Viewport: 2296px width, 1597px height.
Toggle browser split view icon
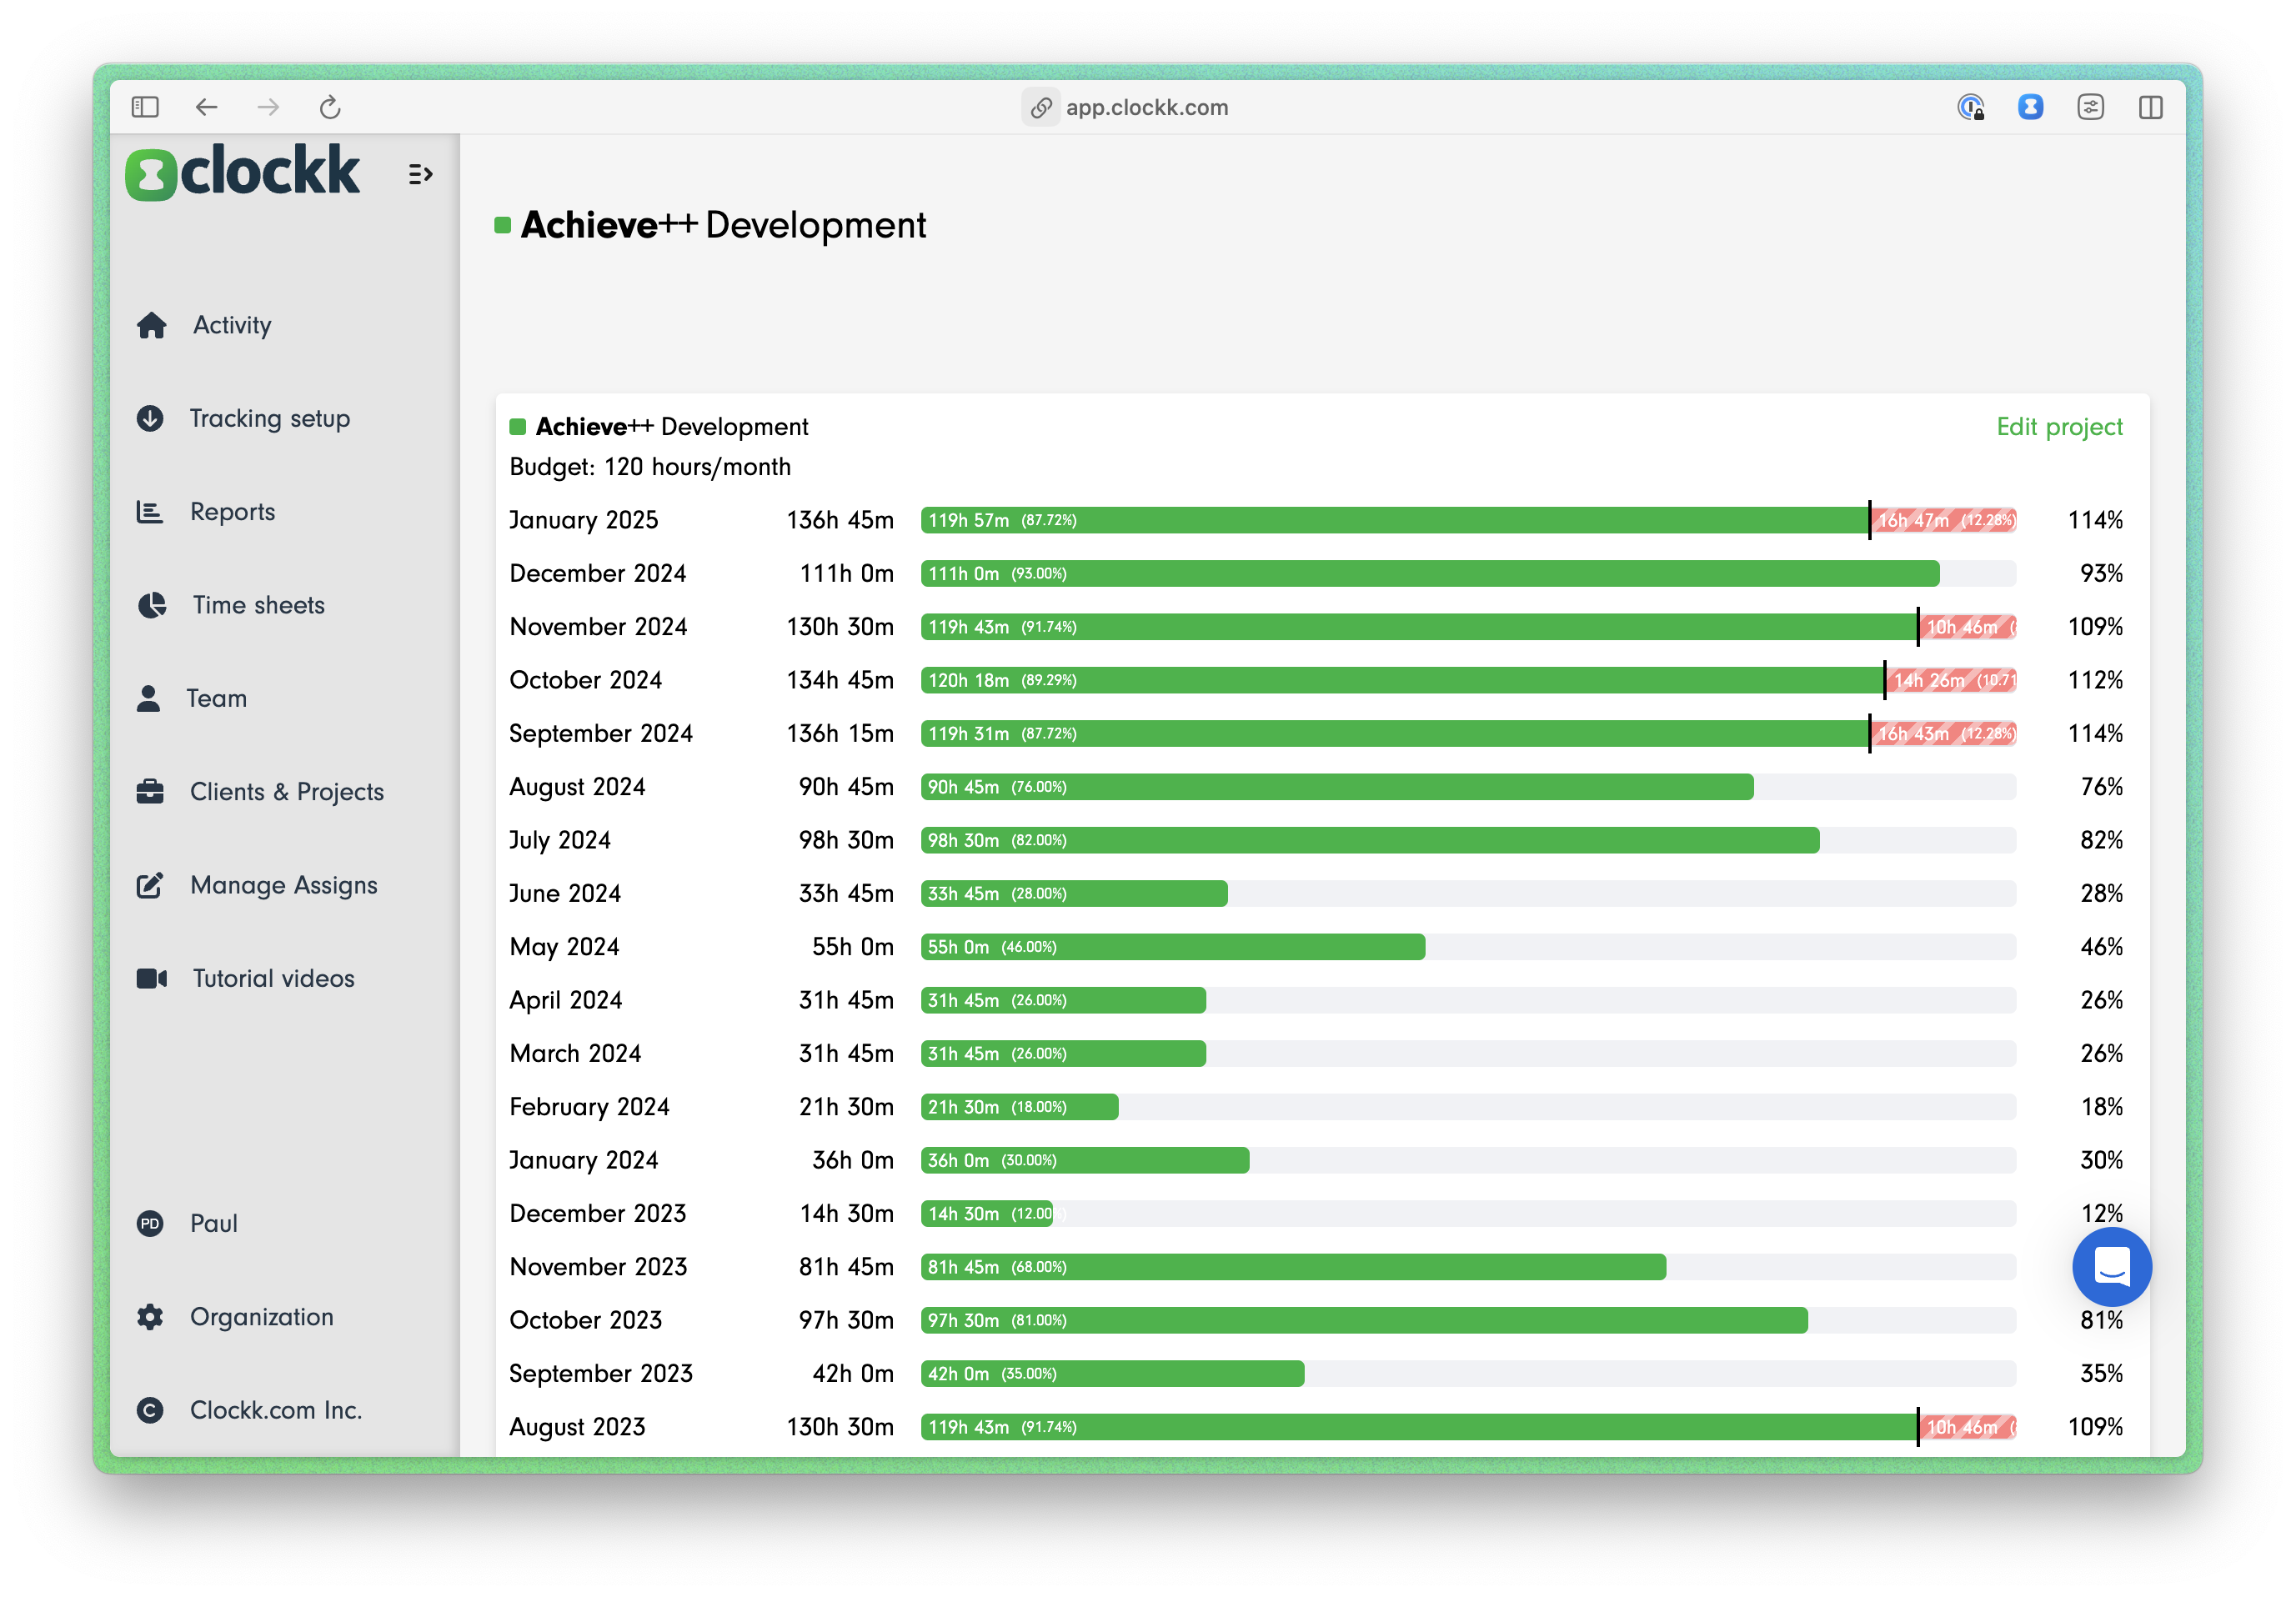coord(2151,107)
